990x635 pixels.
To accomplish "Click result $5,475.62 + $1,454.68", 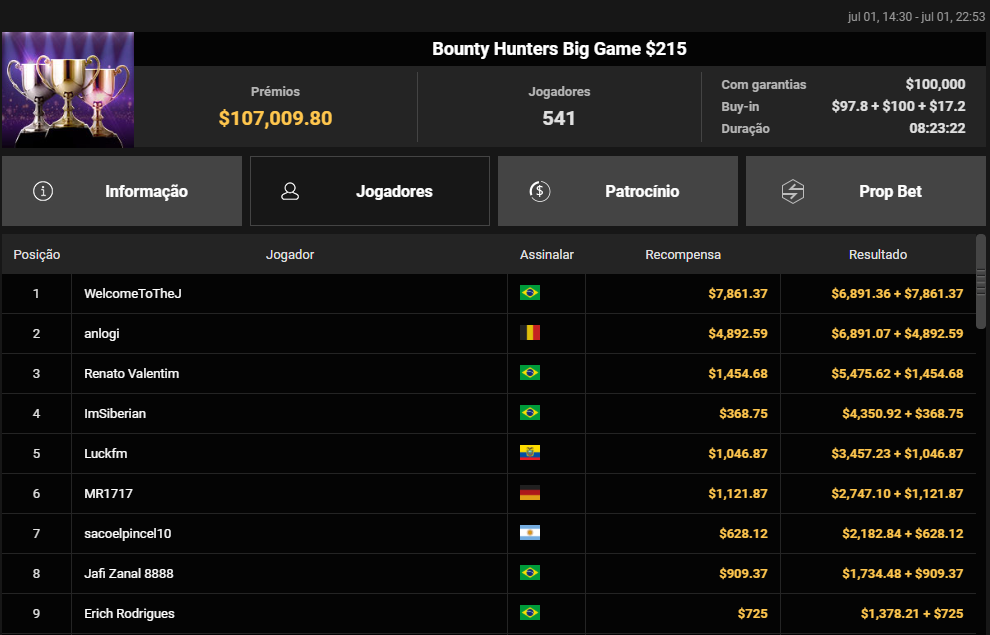I will pos(897,374).
